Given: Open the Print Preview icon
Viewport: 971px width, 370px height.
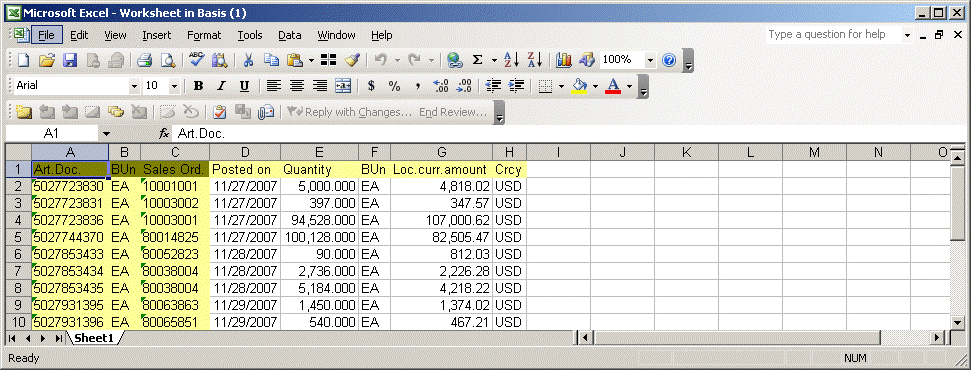Looking at the screenshot, I should point(168,60).
